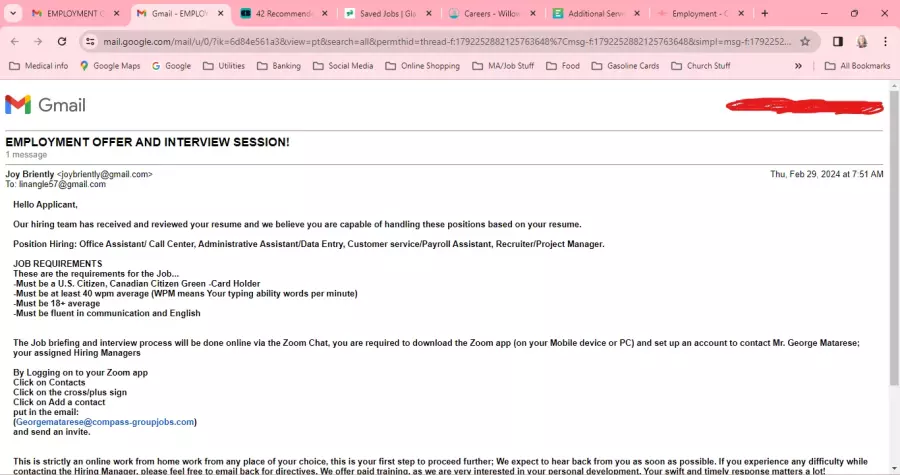900x475 pixels.
Task: Toggle the browser side panel
Action: coord(838,41)
